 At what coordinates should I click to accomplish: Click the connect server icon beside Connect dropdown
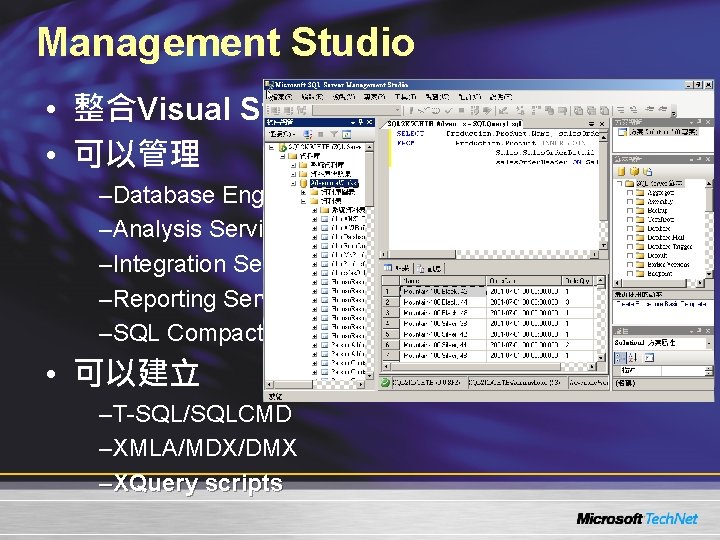point(308,134)
